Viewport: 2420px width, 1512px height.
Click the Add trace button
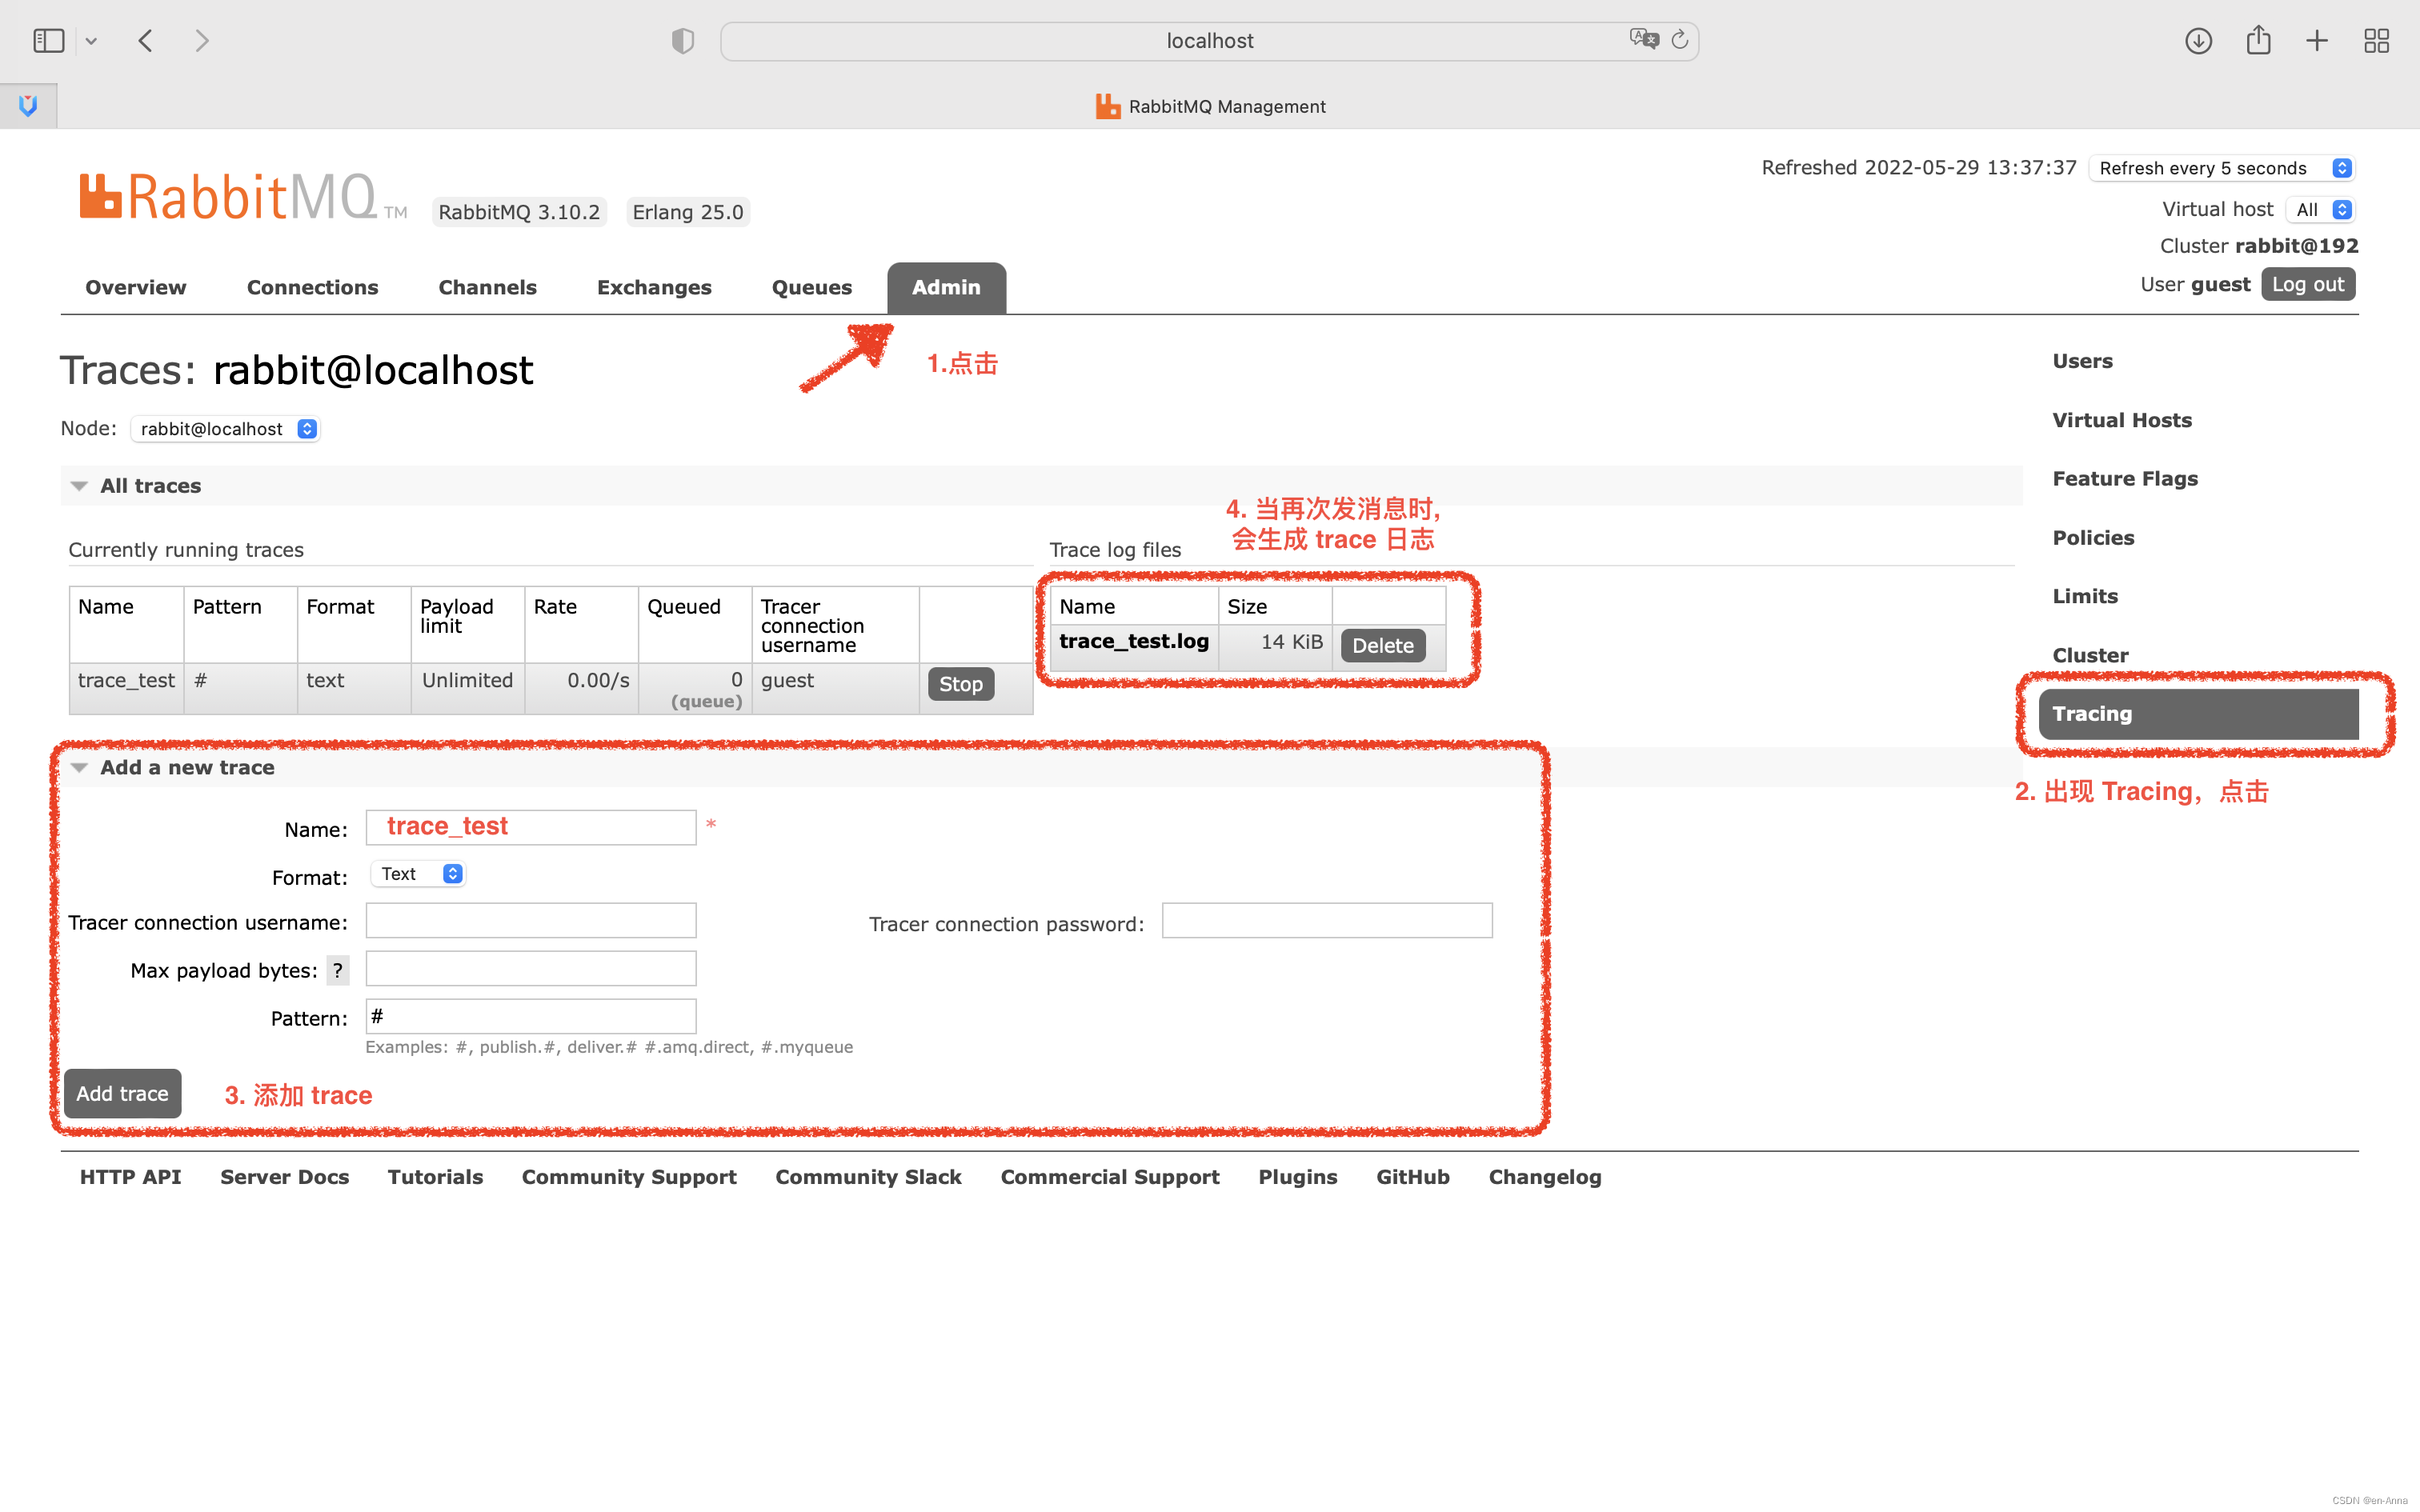pyautogui.click(x=122, y=1094)
